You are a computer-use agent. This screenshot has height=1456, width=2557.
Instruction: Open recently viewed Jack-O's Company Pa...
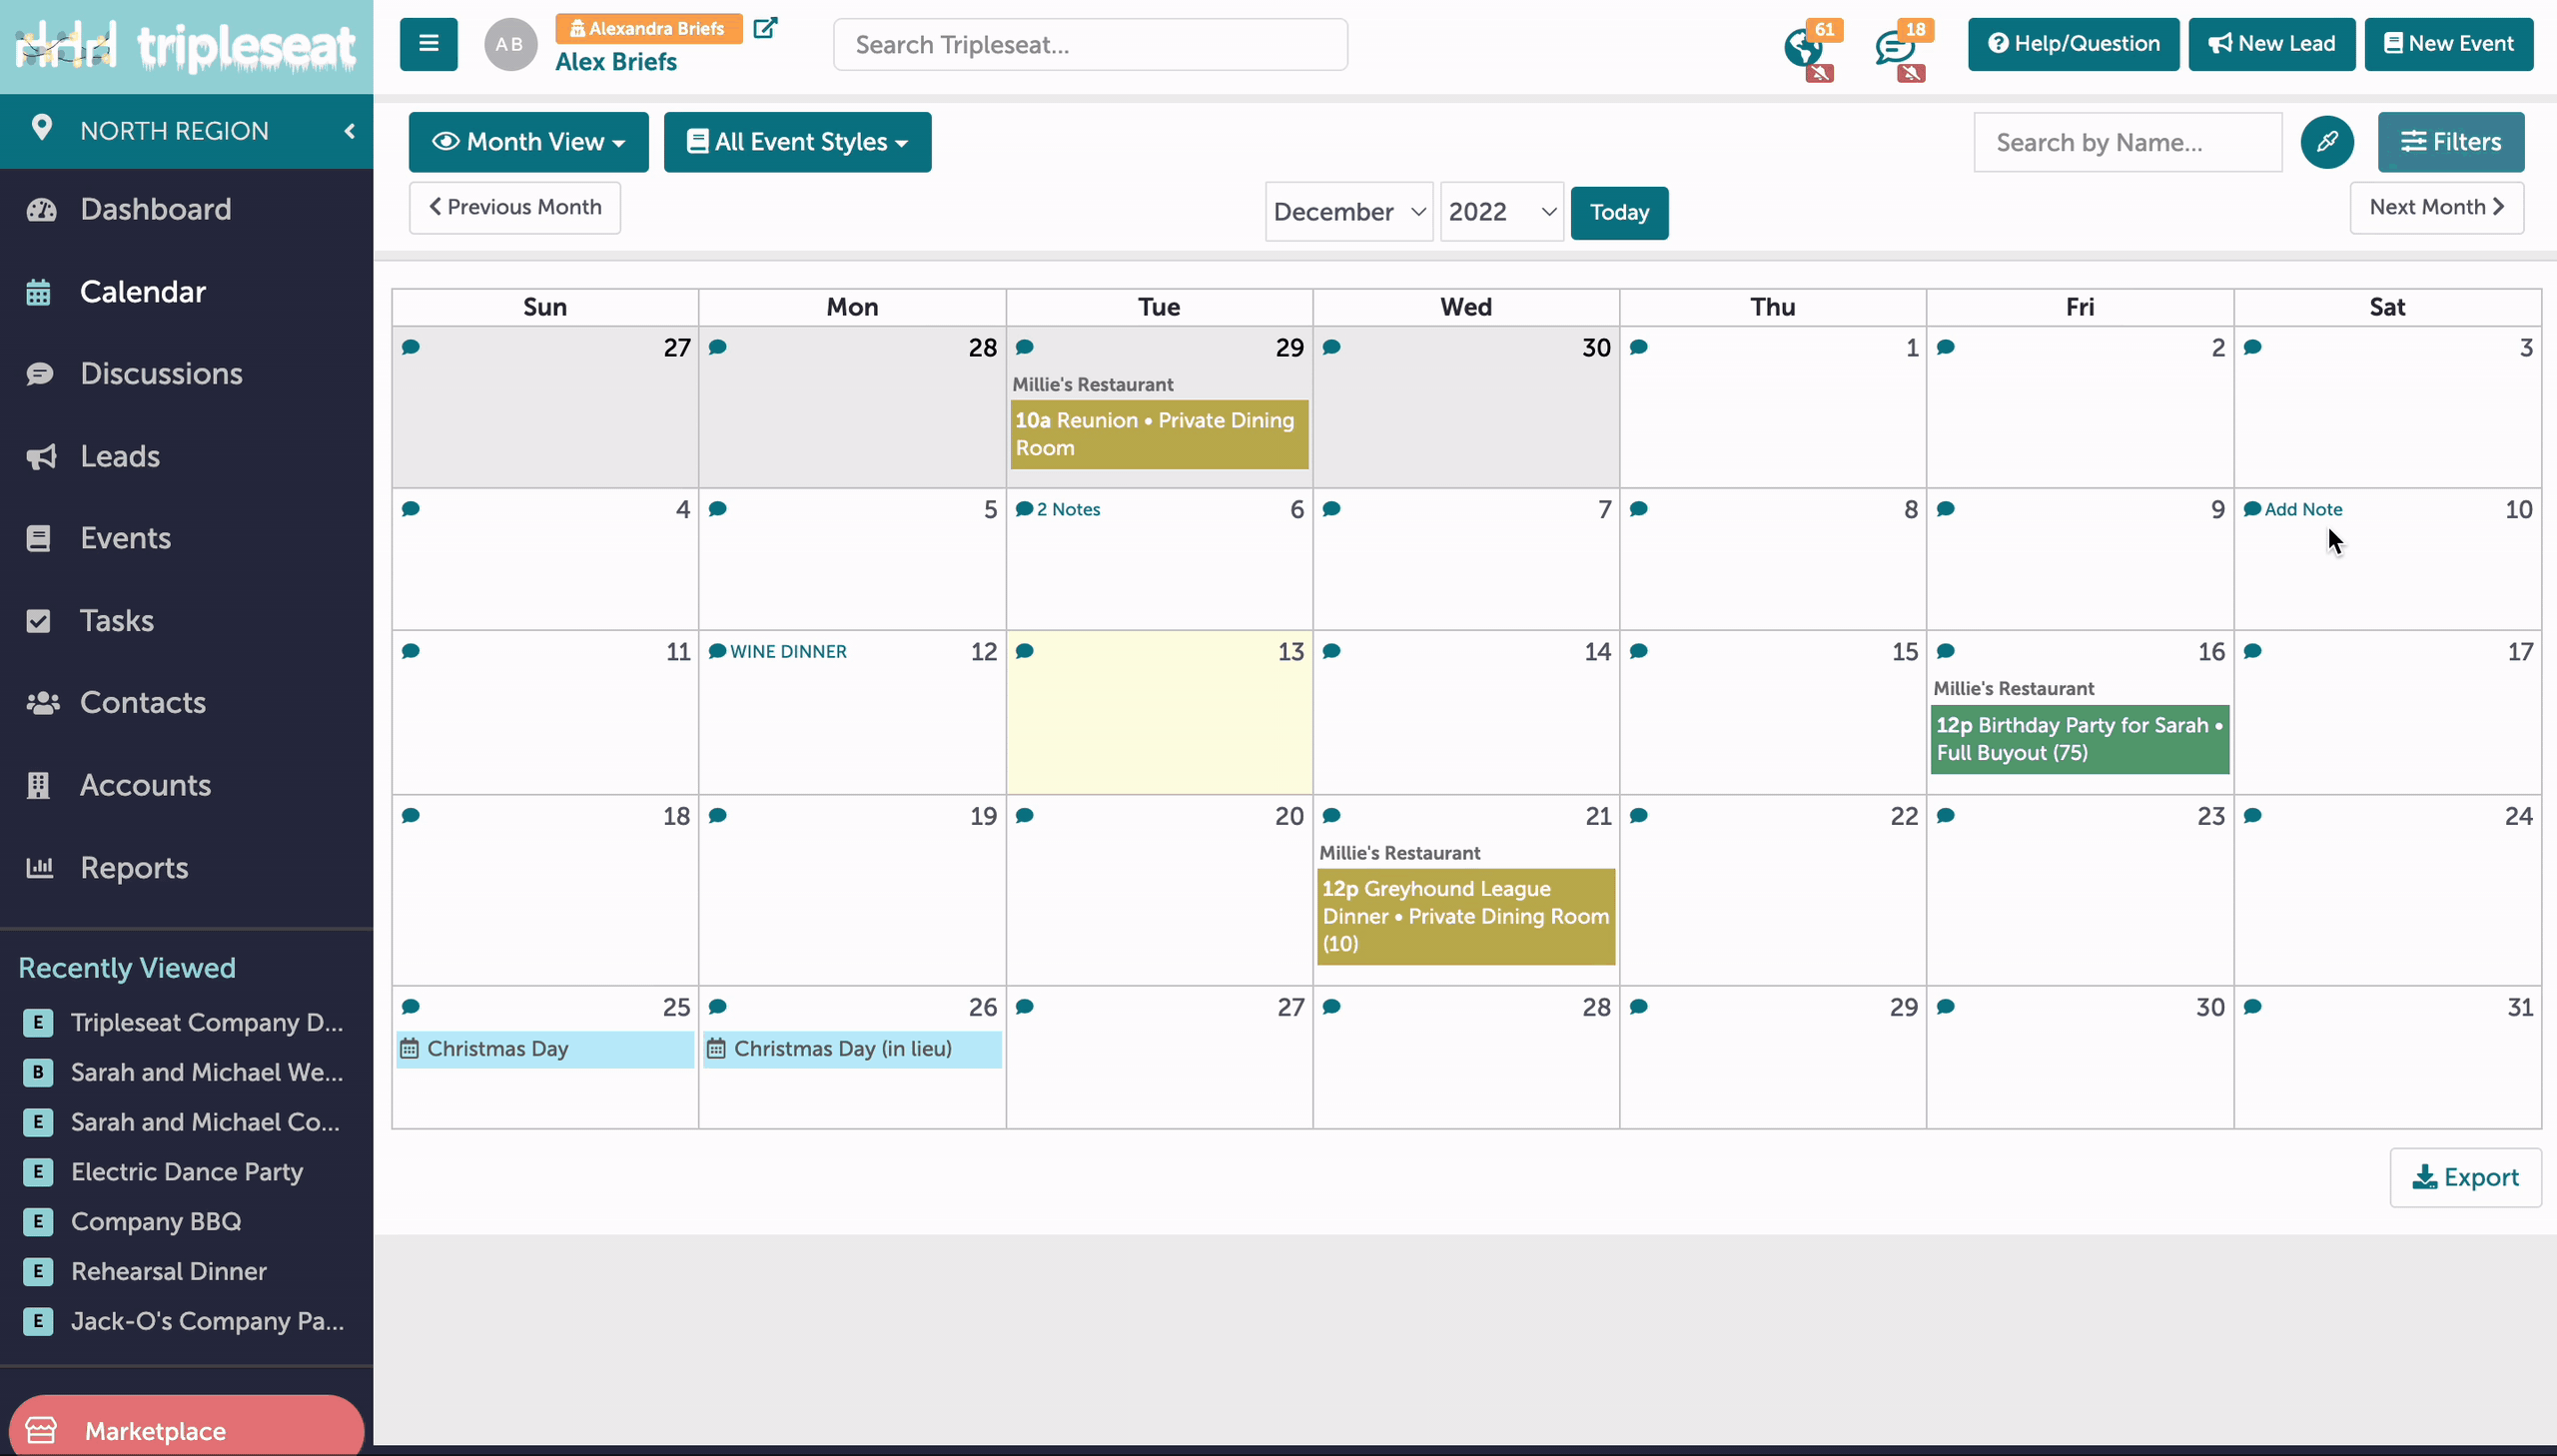tap(207, 1321)
